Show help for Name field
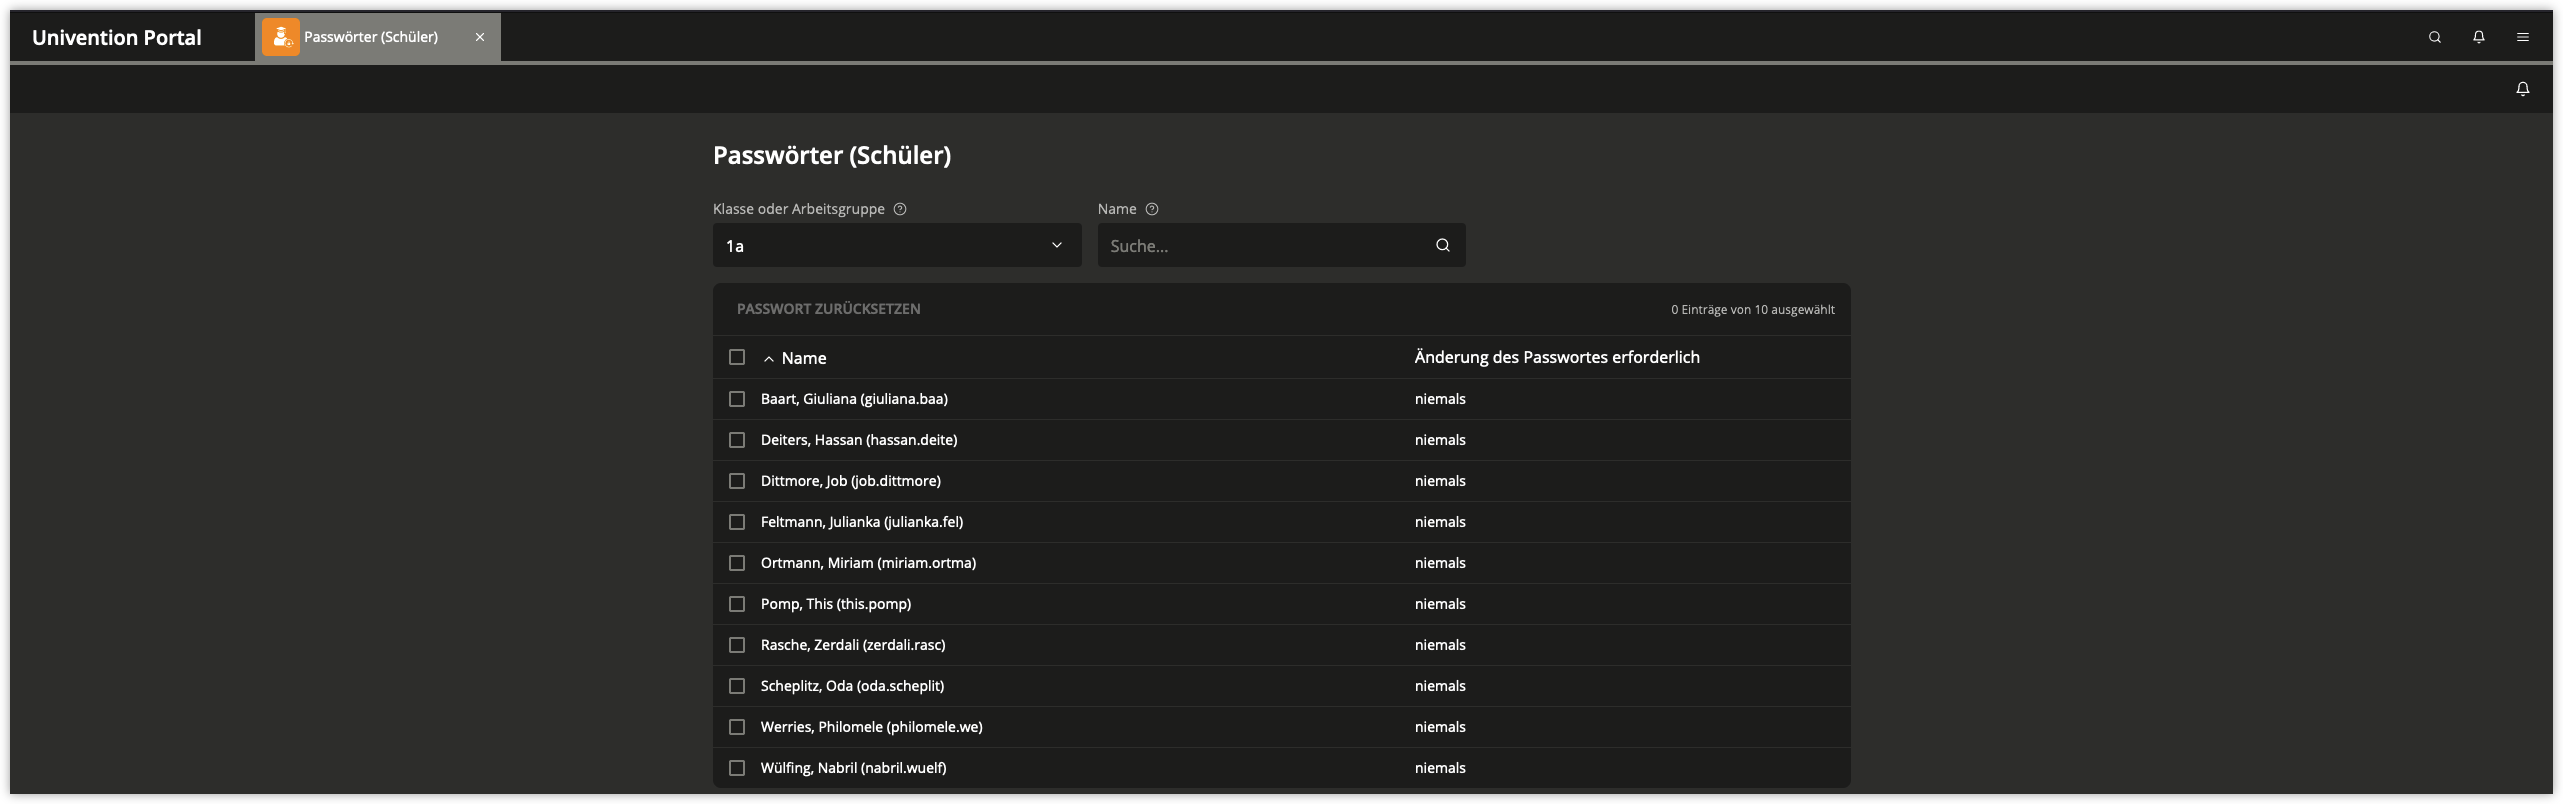Viewport: 2563px width, 804px height. 1152,209
